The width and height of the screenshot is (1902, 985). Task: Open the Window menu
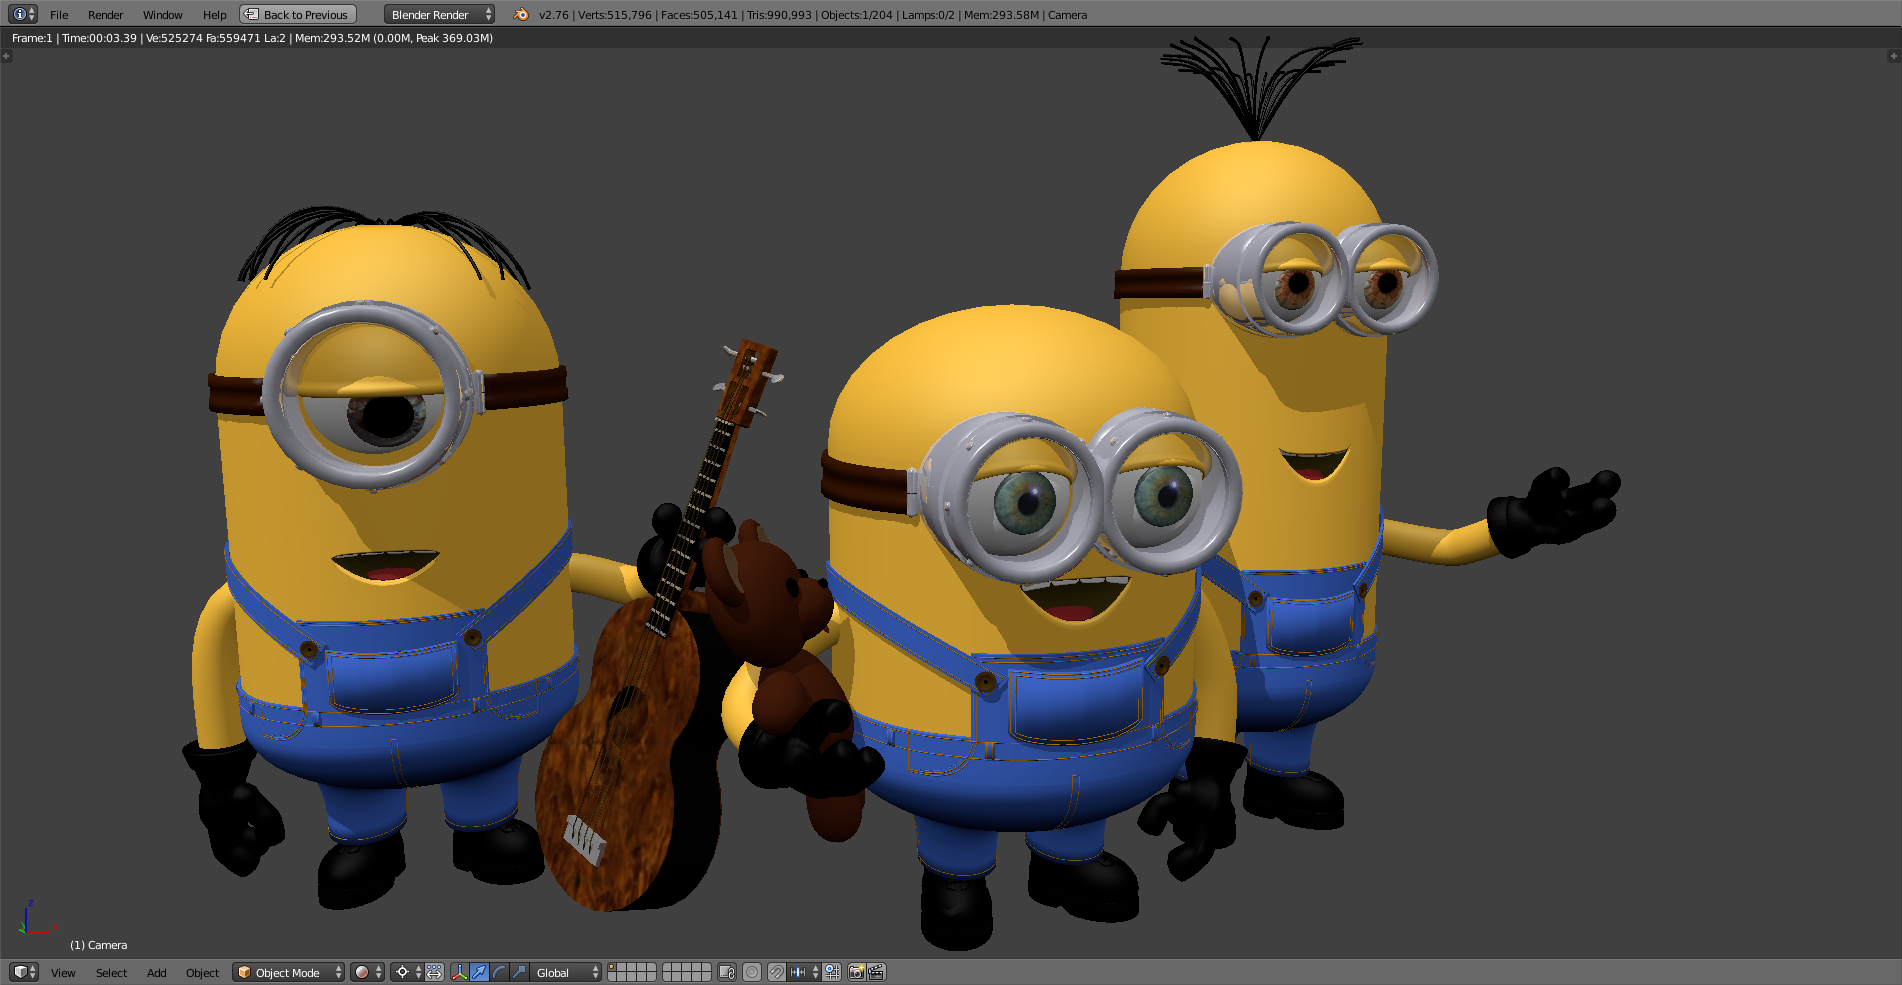point(162,15)
